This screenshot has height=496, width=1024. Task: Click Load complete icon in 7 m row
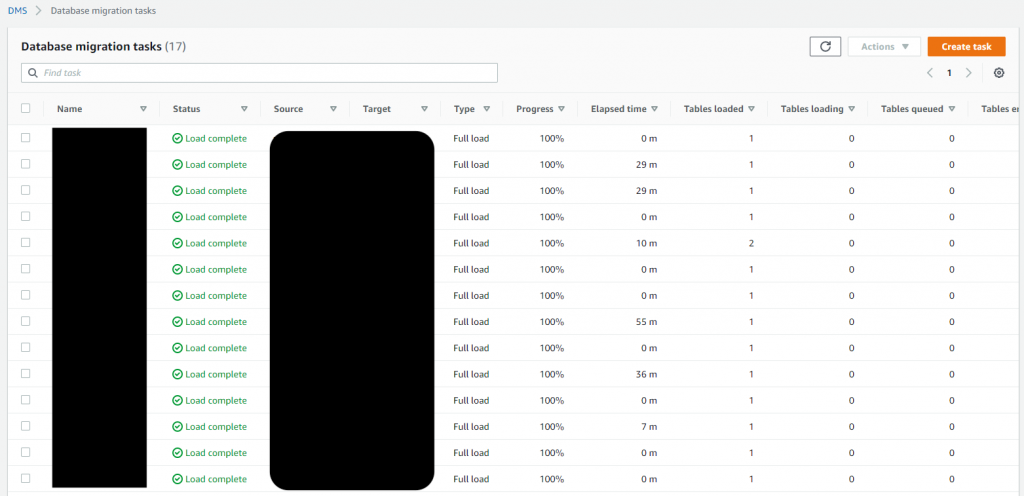point(177,426)
